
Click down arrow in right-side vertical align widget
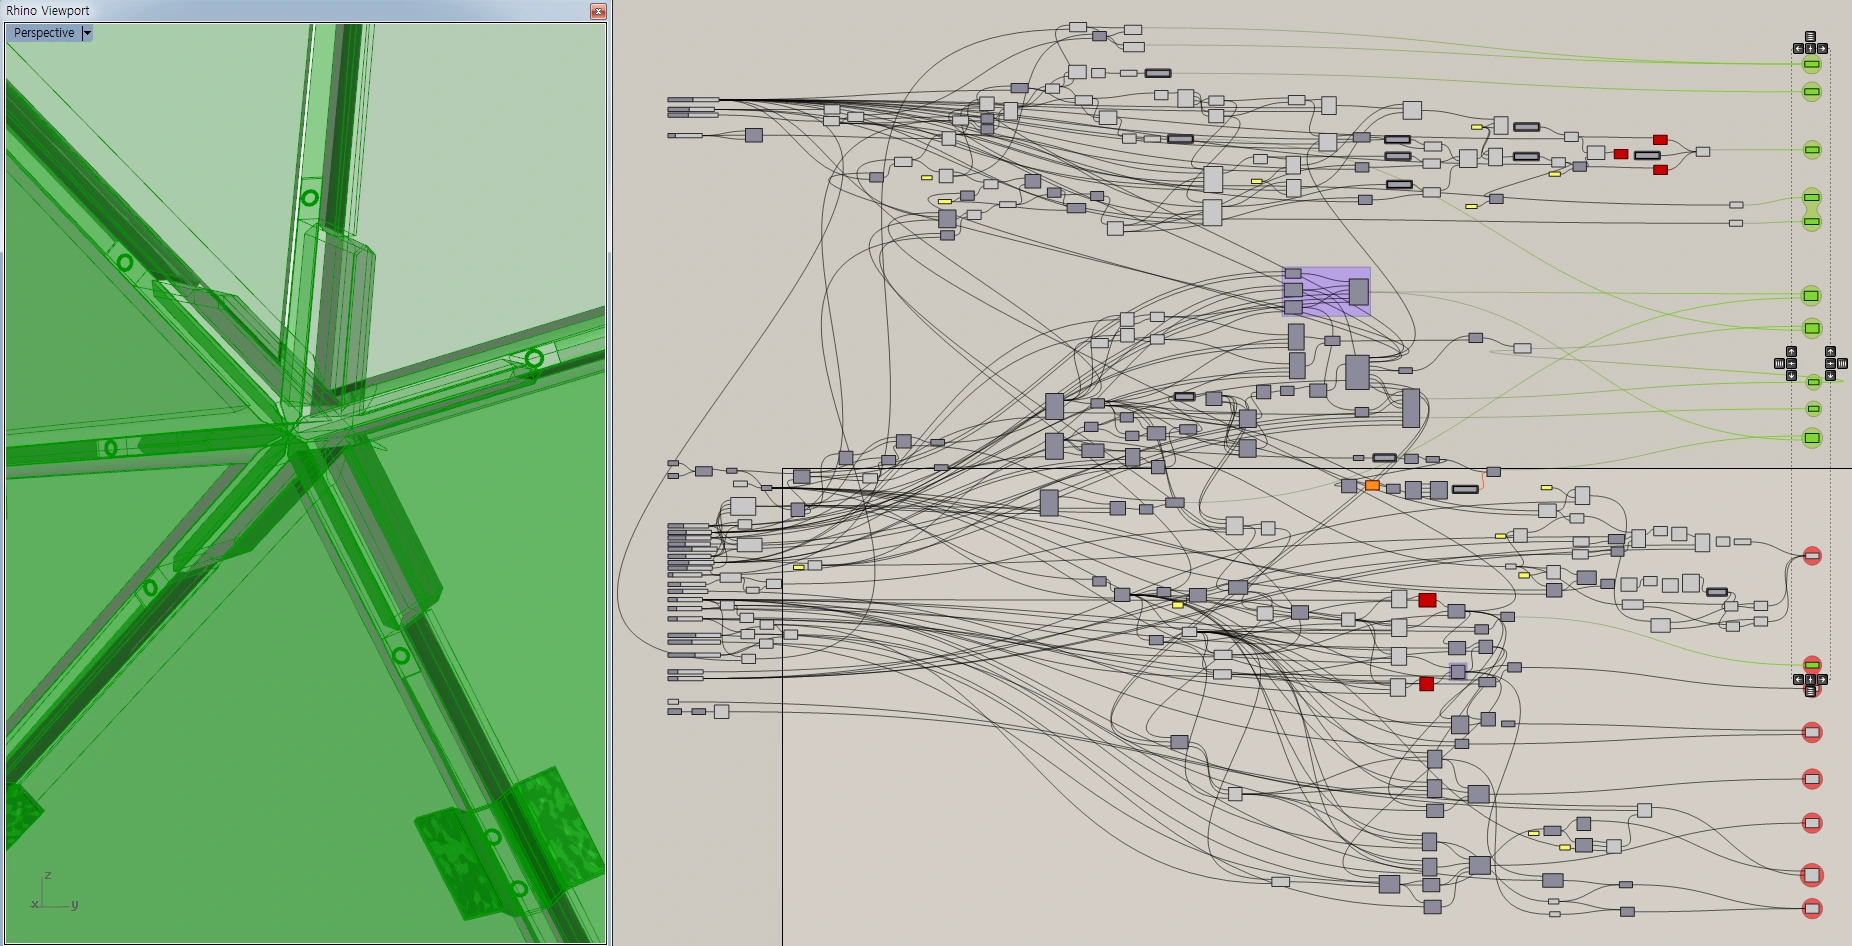click(x=1830, y=375)
